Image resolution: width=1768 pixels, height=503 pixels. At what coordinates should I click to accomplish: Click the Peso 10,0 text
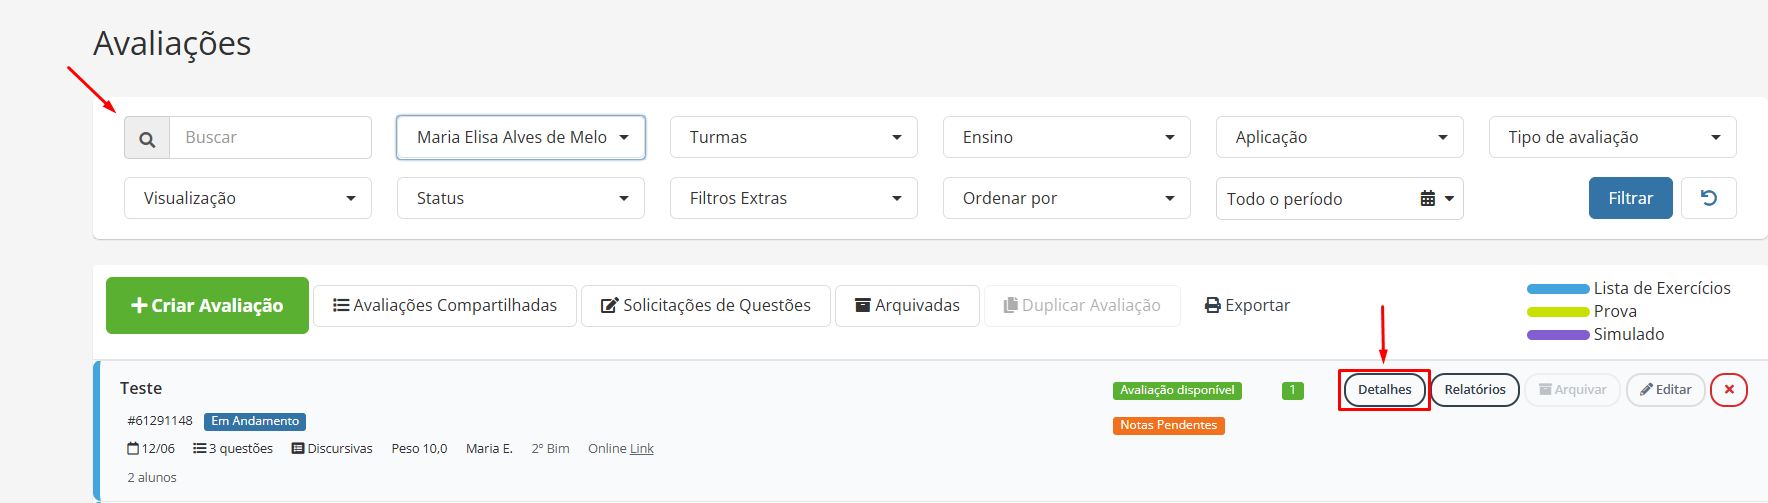[x=419, y=449]
